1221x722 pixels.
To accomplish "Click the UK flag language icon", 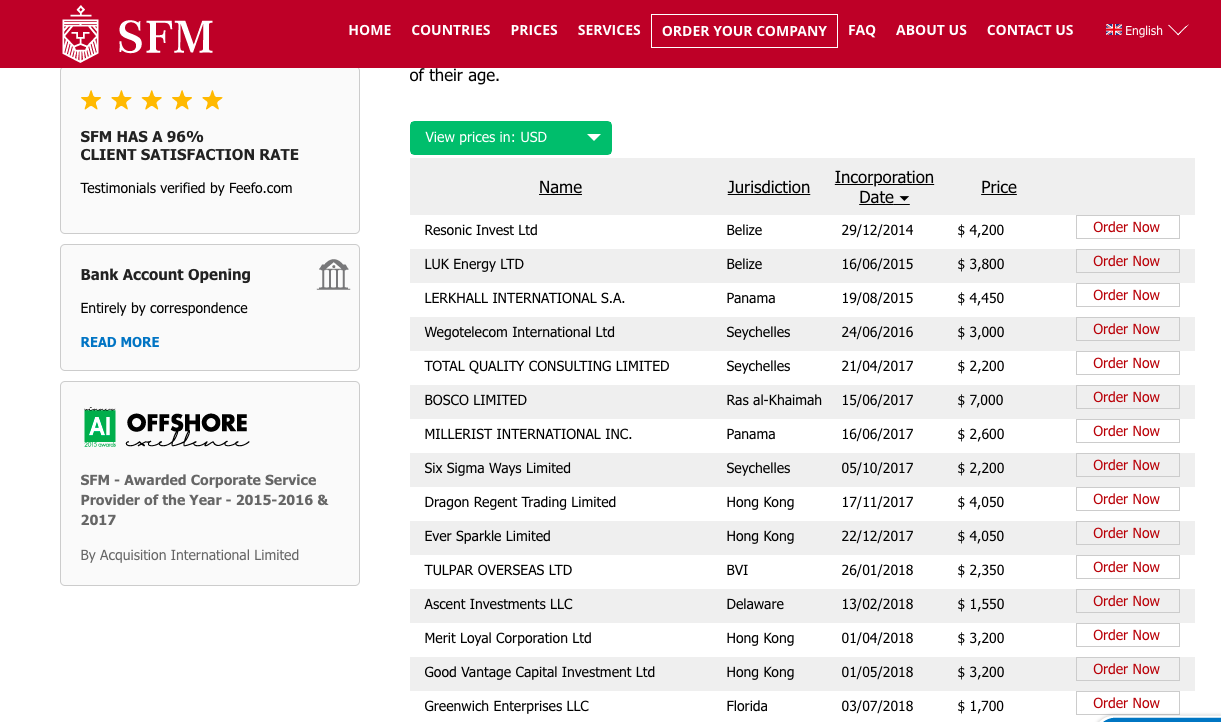I will tap(1113, 30).
